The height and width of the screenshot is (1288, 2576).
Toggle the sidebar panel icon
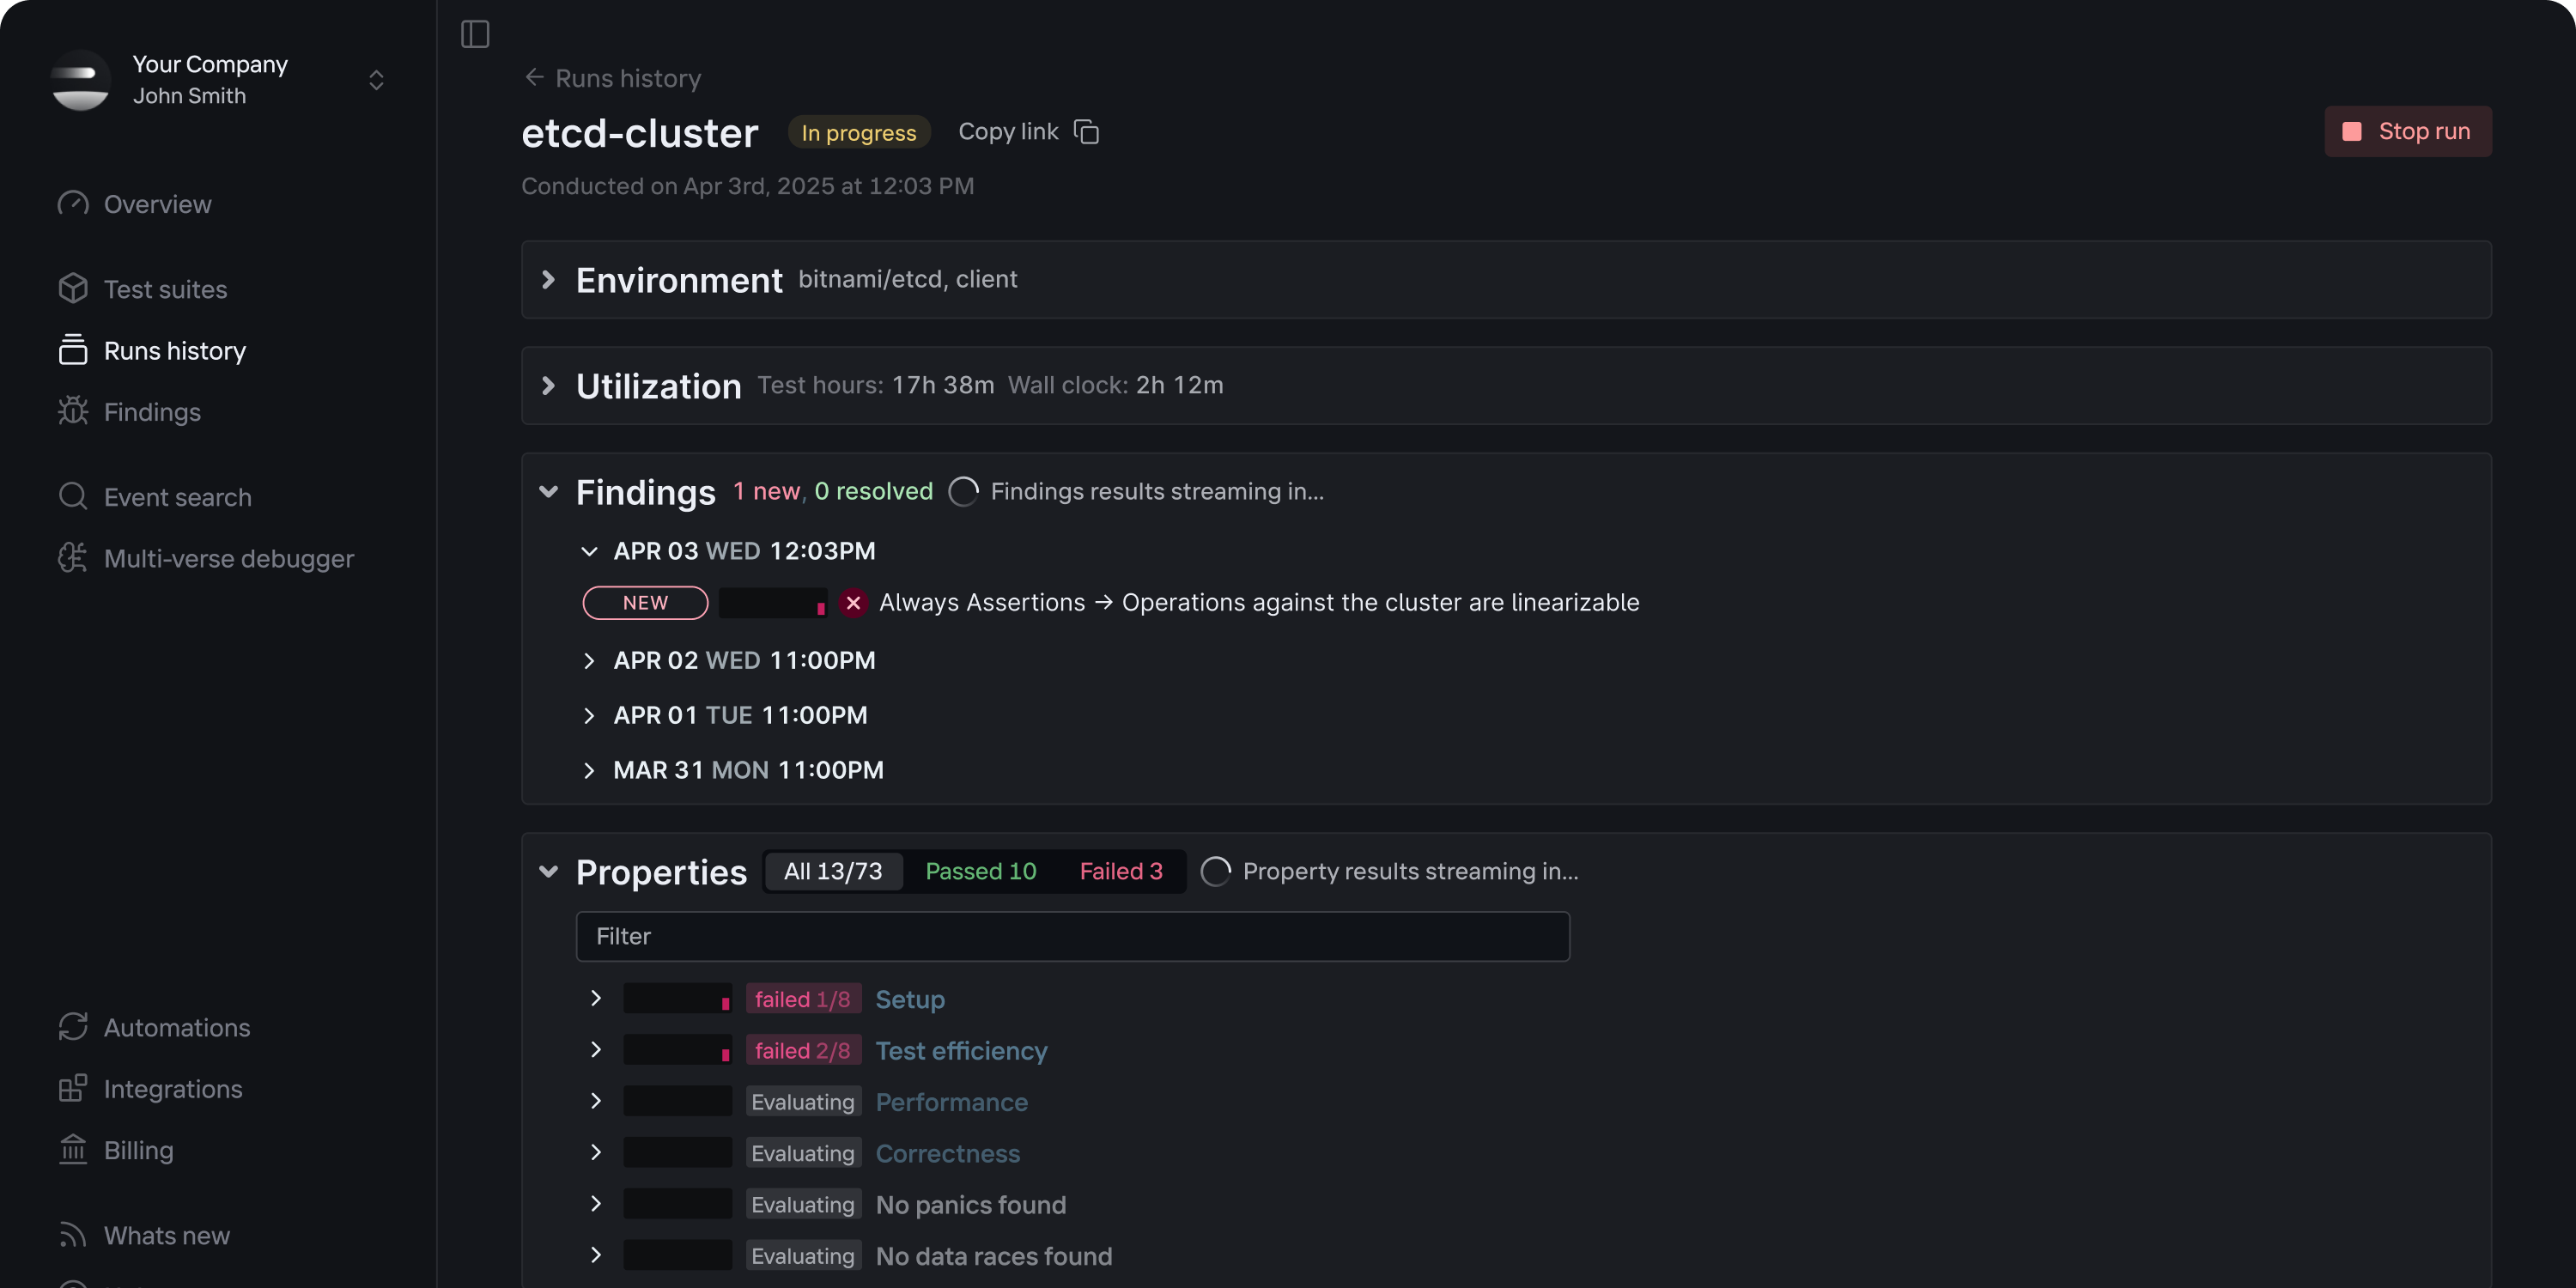475,34
